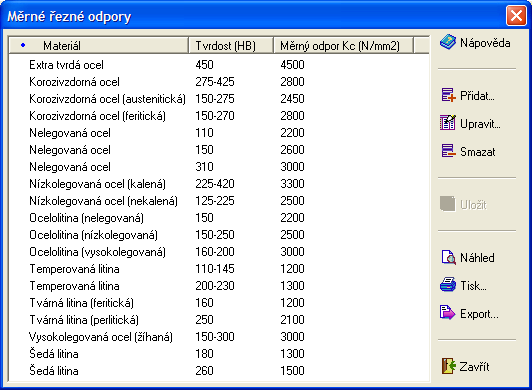Screen dimensions: 532x390
Task: Click hardness value 125-225
Action: pyautogui.click(x=215, y=201)
